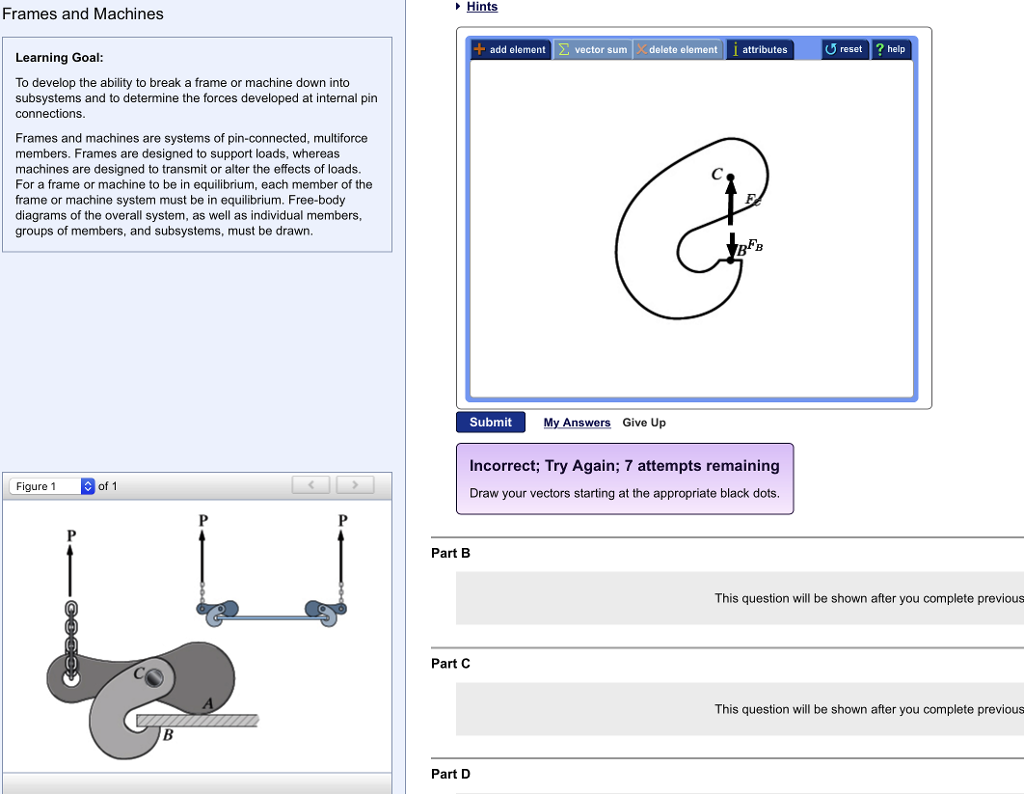
Task: Switch to the Part D section
Action: [x=450, y=773]
